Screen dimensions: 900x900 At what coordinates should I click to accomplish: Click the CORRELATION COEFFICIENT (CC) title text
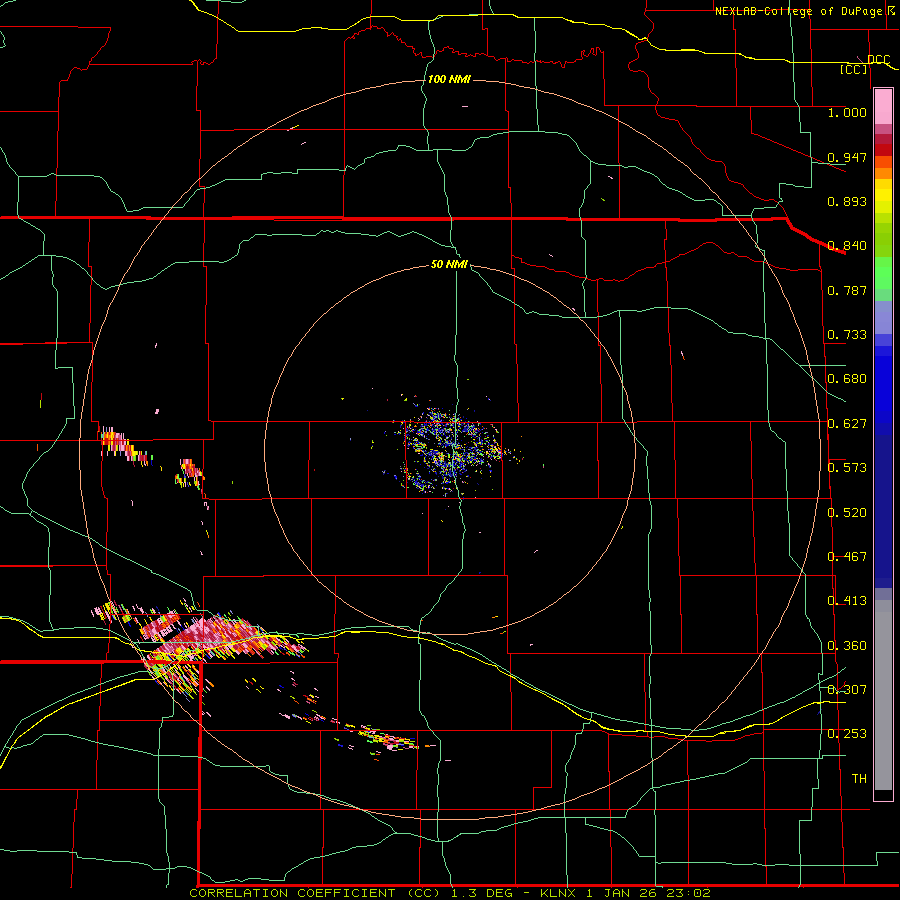315,893
